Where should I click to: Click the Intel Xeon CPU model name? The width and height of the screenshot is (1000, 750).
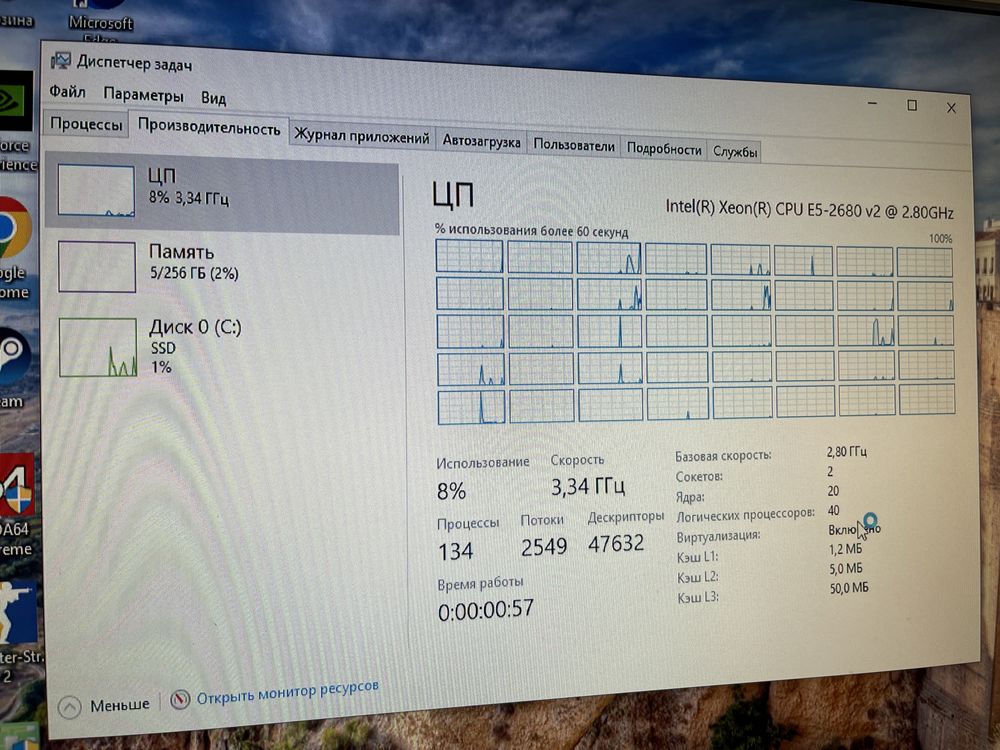[809, 209]
